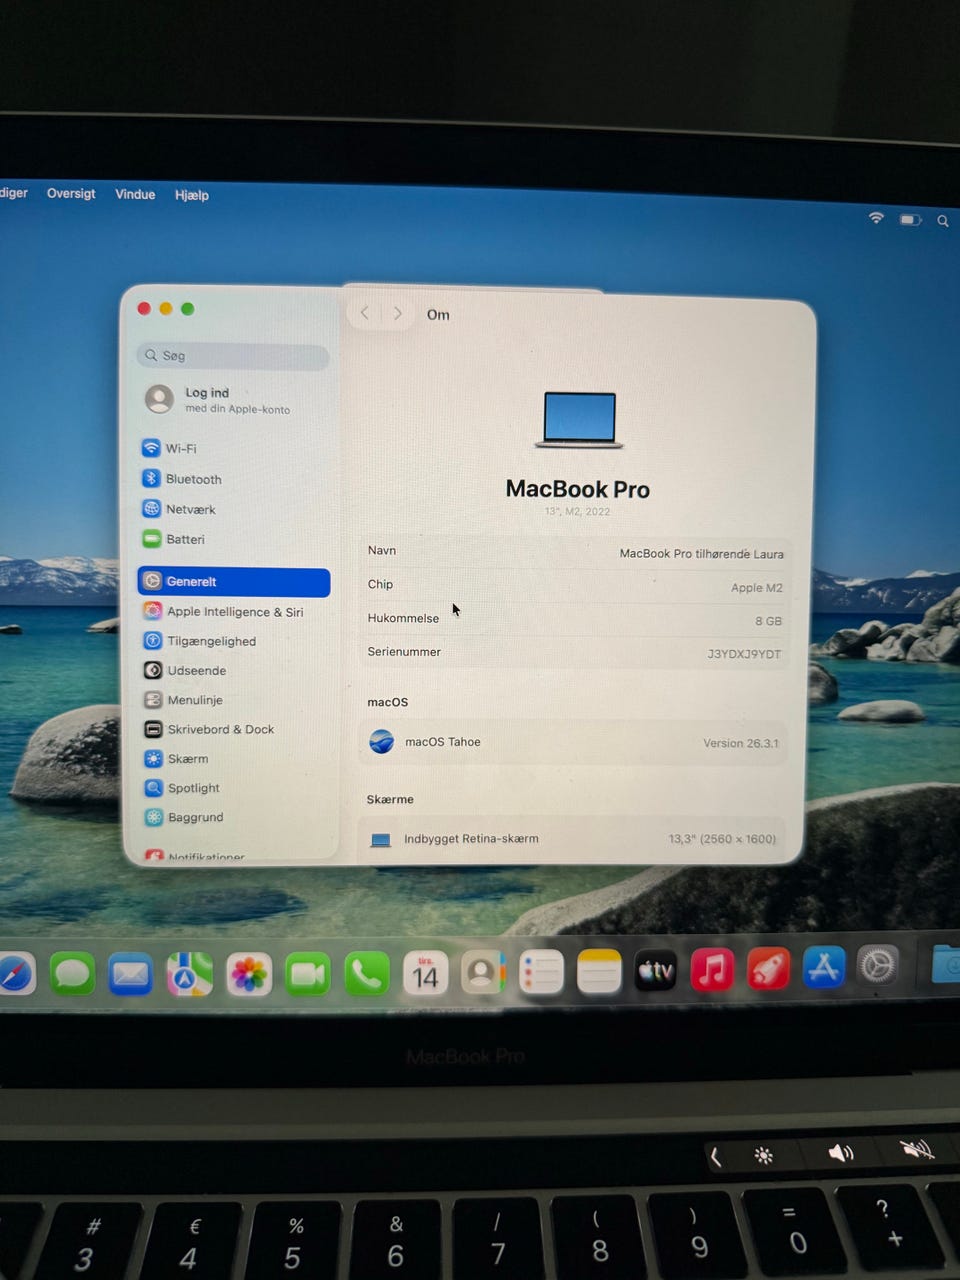Open Music from the Dock
This screenshot has height=1280, width=960.
click(712, 970)
